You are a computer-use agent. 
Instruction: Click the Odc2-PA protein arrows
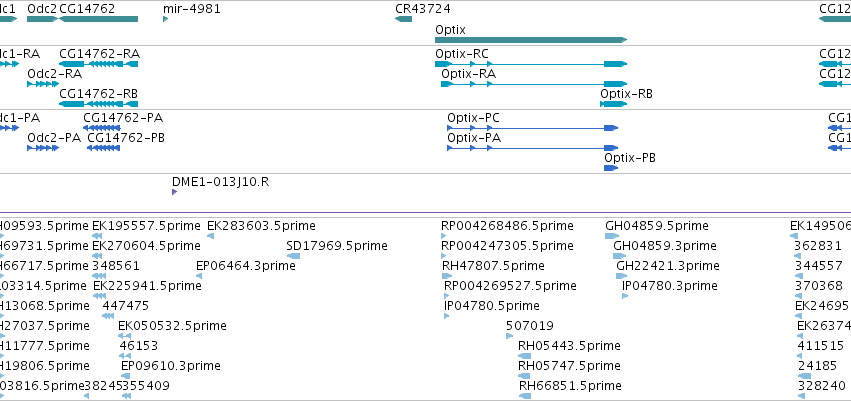click(43, 148)
